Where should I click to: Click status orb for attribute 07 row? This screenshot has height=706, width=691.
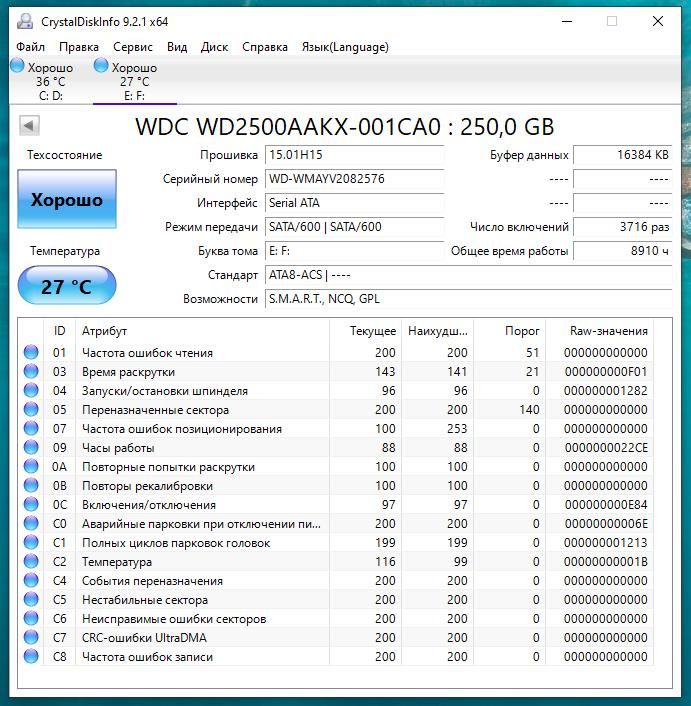point(31,428)
